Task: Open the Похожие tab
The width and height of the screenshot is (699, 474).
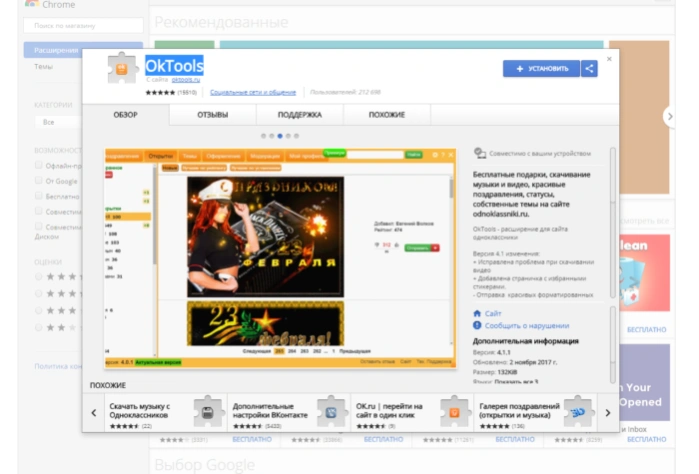Action: (x=387, y=115)
